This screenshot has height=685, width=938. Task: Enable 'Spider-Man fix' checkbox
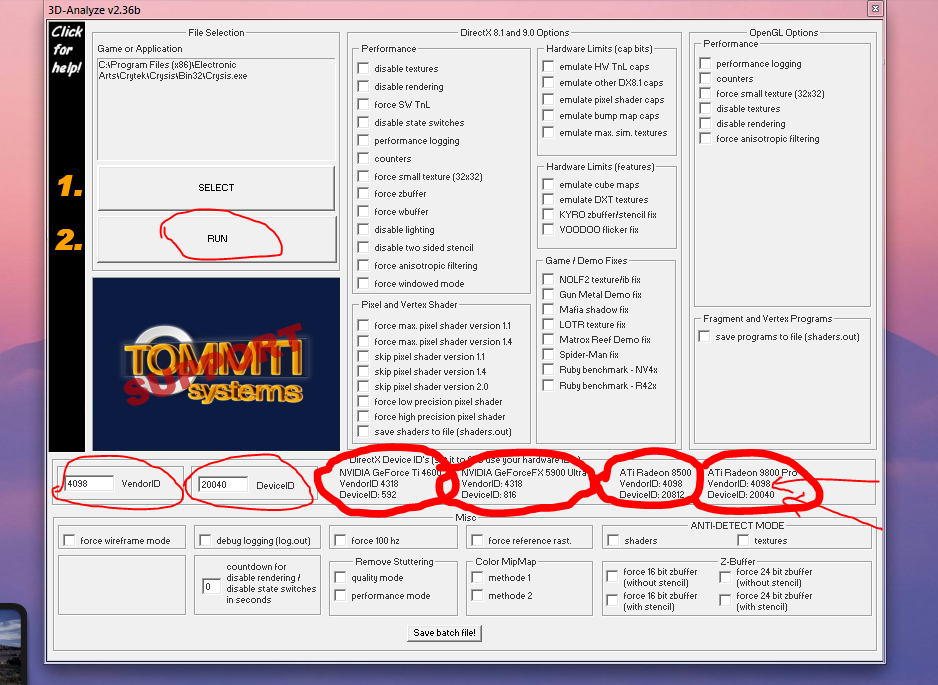(548, 354)
